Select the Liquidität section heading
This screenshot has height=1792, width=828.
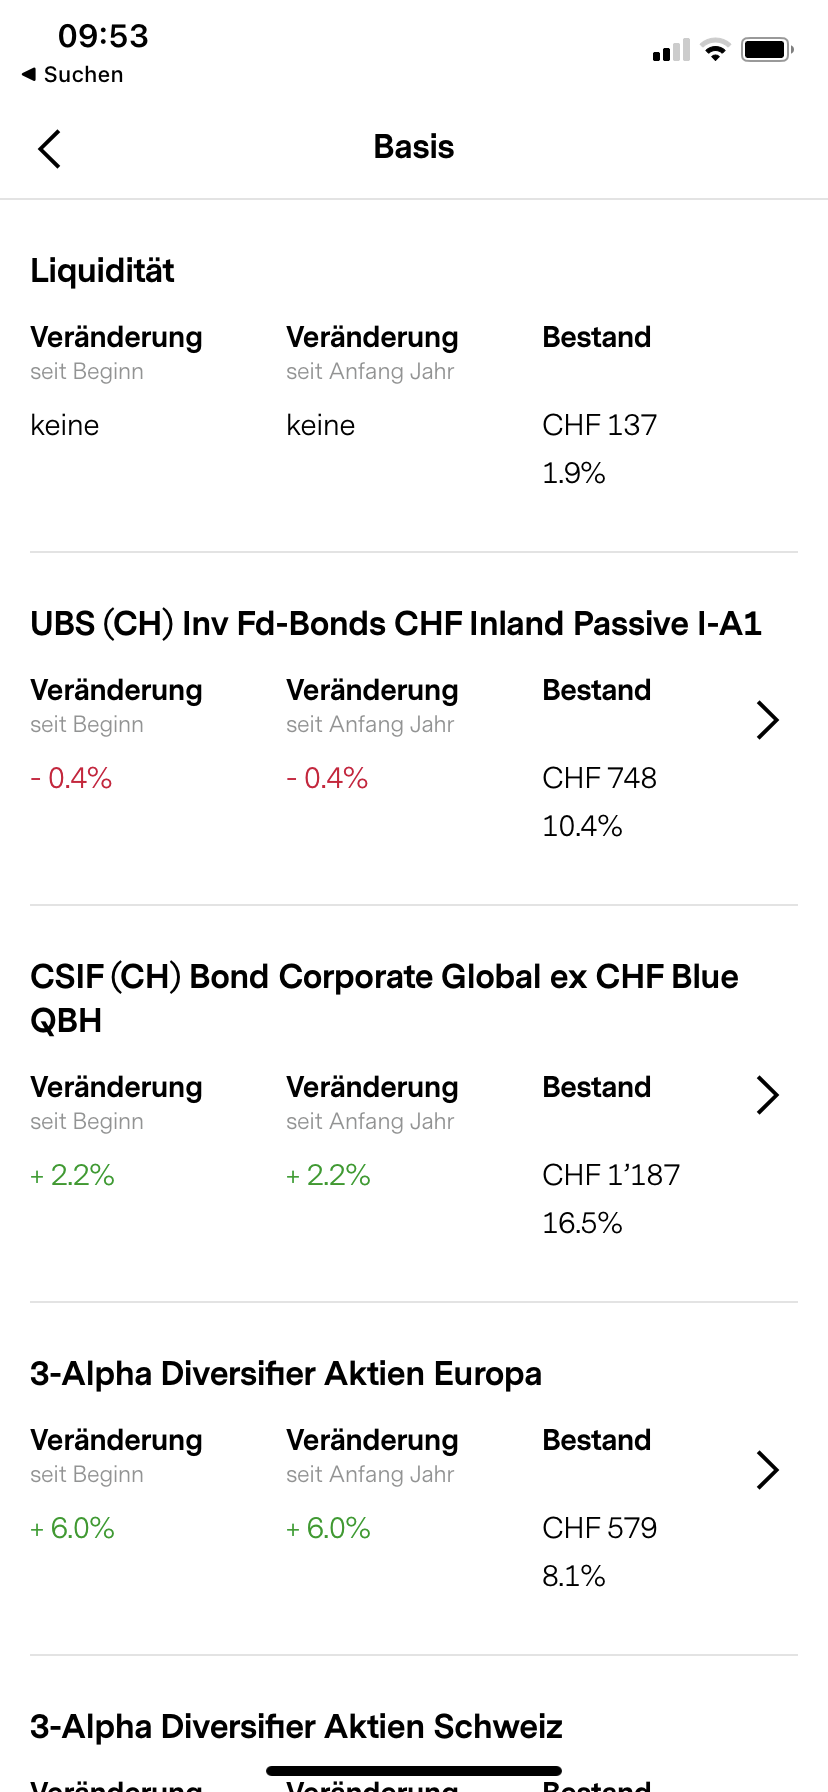tap(102, 271)
